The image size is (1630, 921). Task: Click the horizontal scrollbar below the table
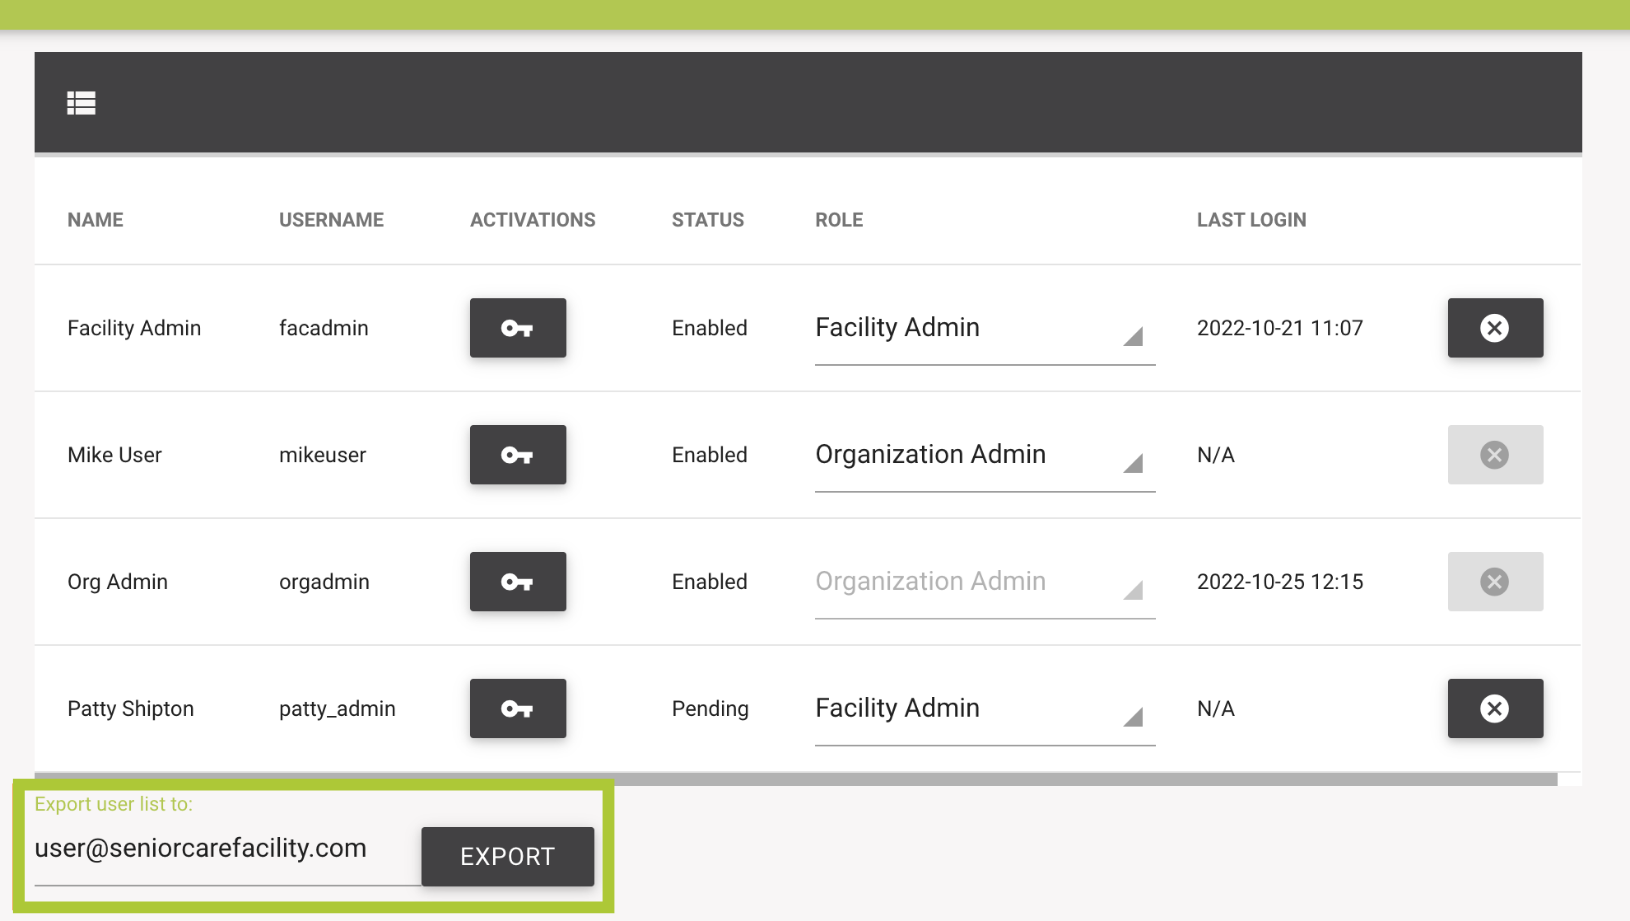[795, 779]
